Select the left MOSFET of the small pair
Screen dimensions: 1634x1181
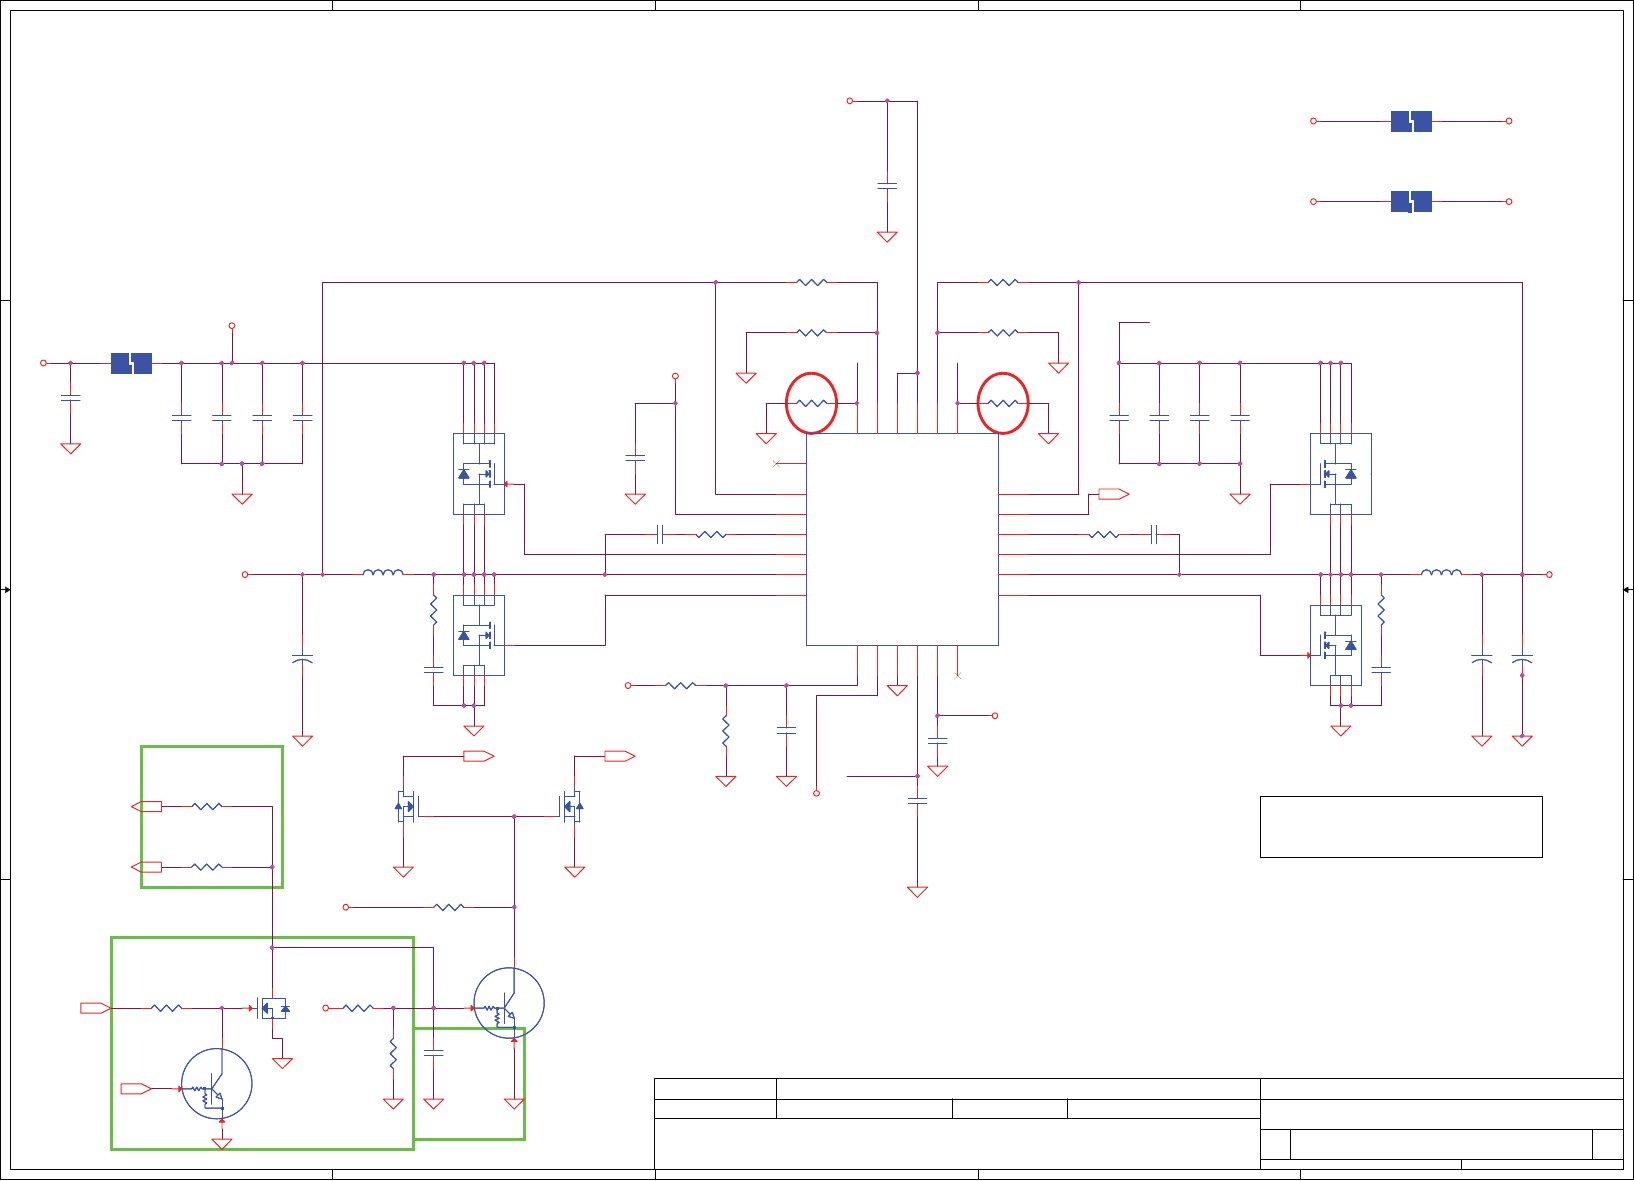click(406, 806)
